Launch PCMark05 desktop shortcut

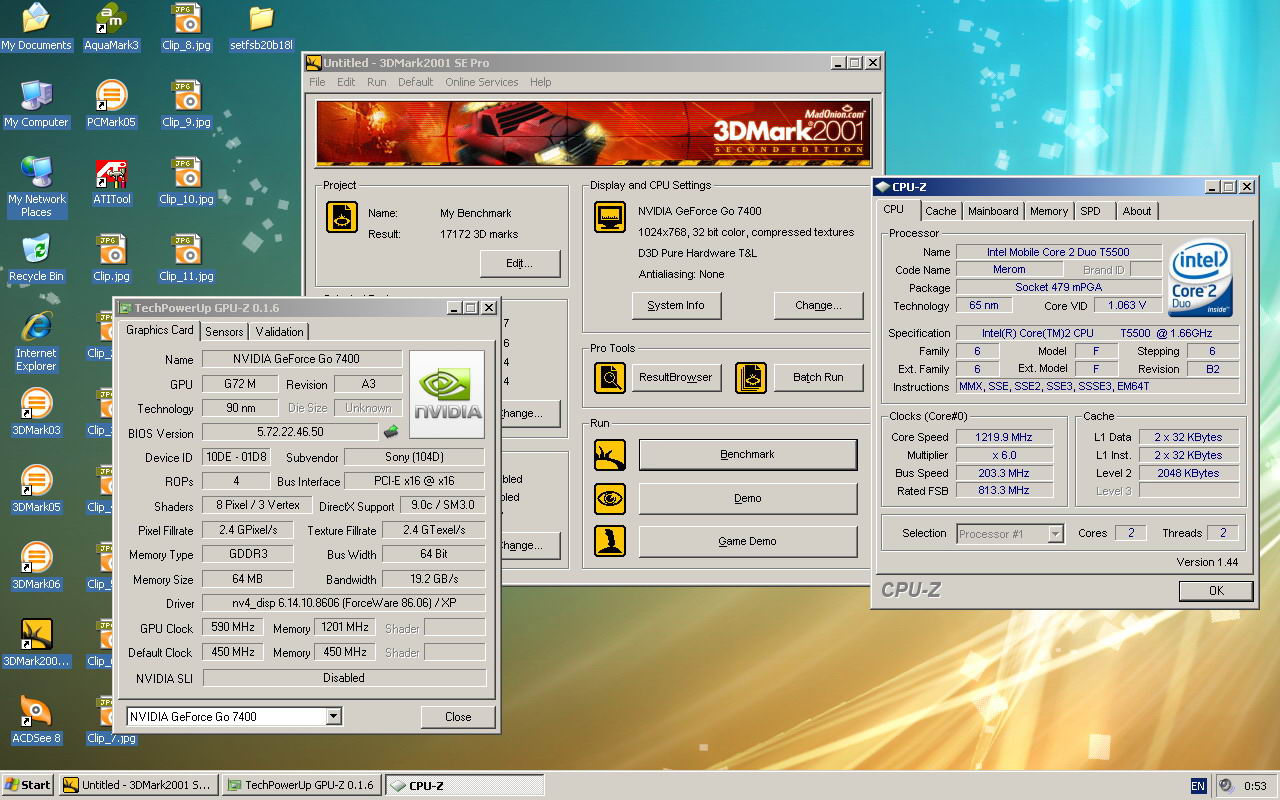point(111,104)
